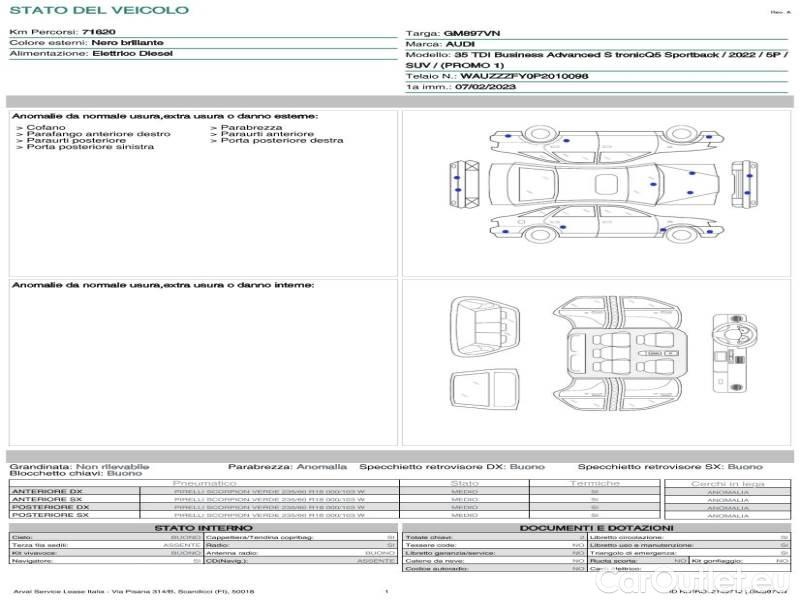This screenshot has width=800, height=600.
Task: Click the Porta posteriore sinistra anomaly entry
Action: [x=90, y=147]
